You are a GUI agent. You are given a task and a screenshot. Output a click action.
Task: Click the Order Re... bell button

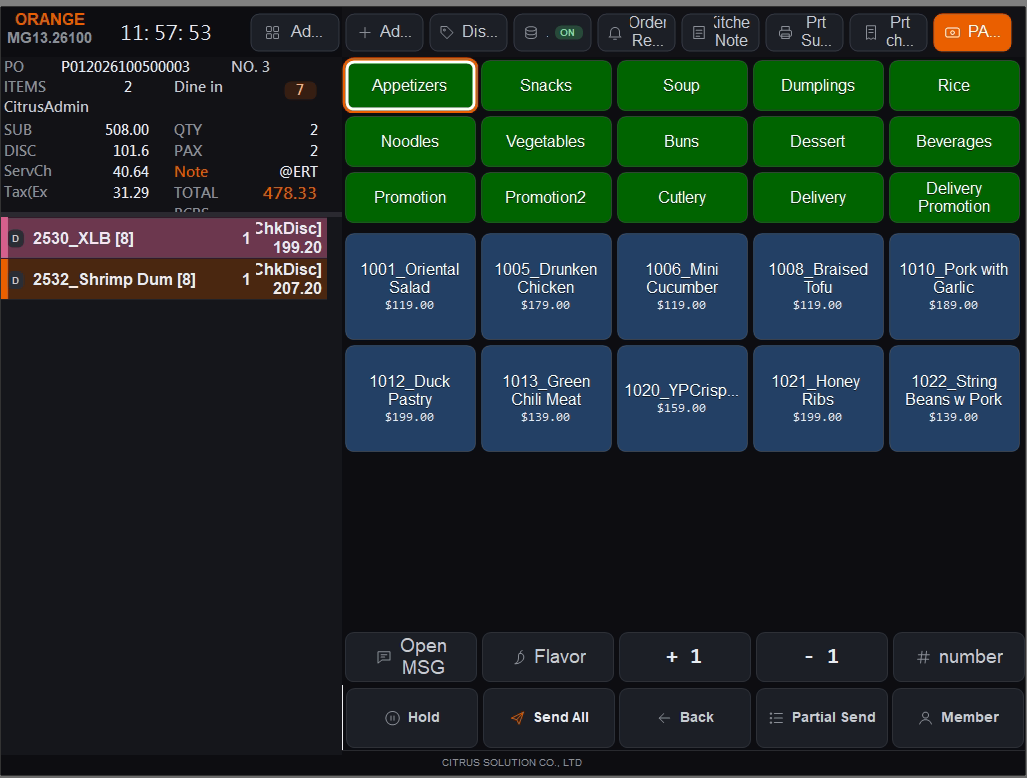637,32
